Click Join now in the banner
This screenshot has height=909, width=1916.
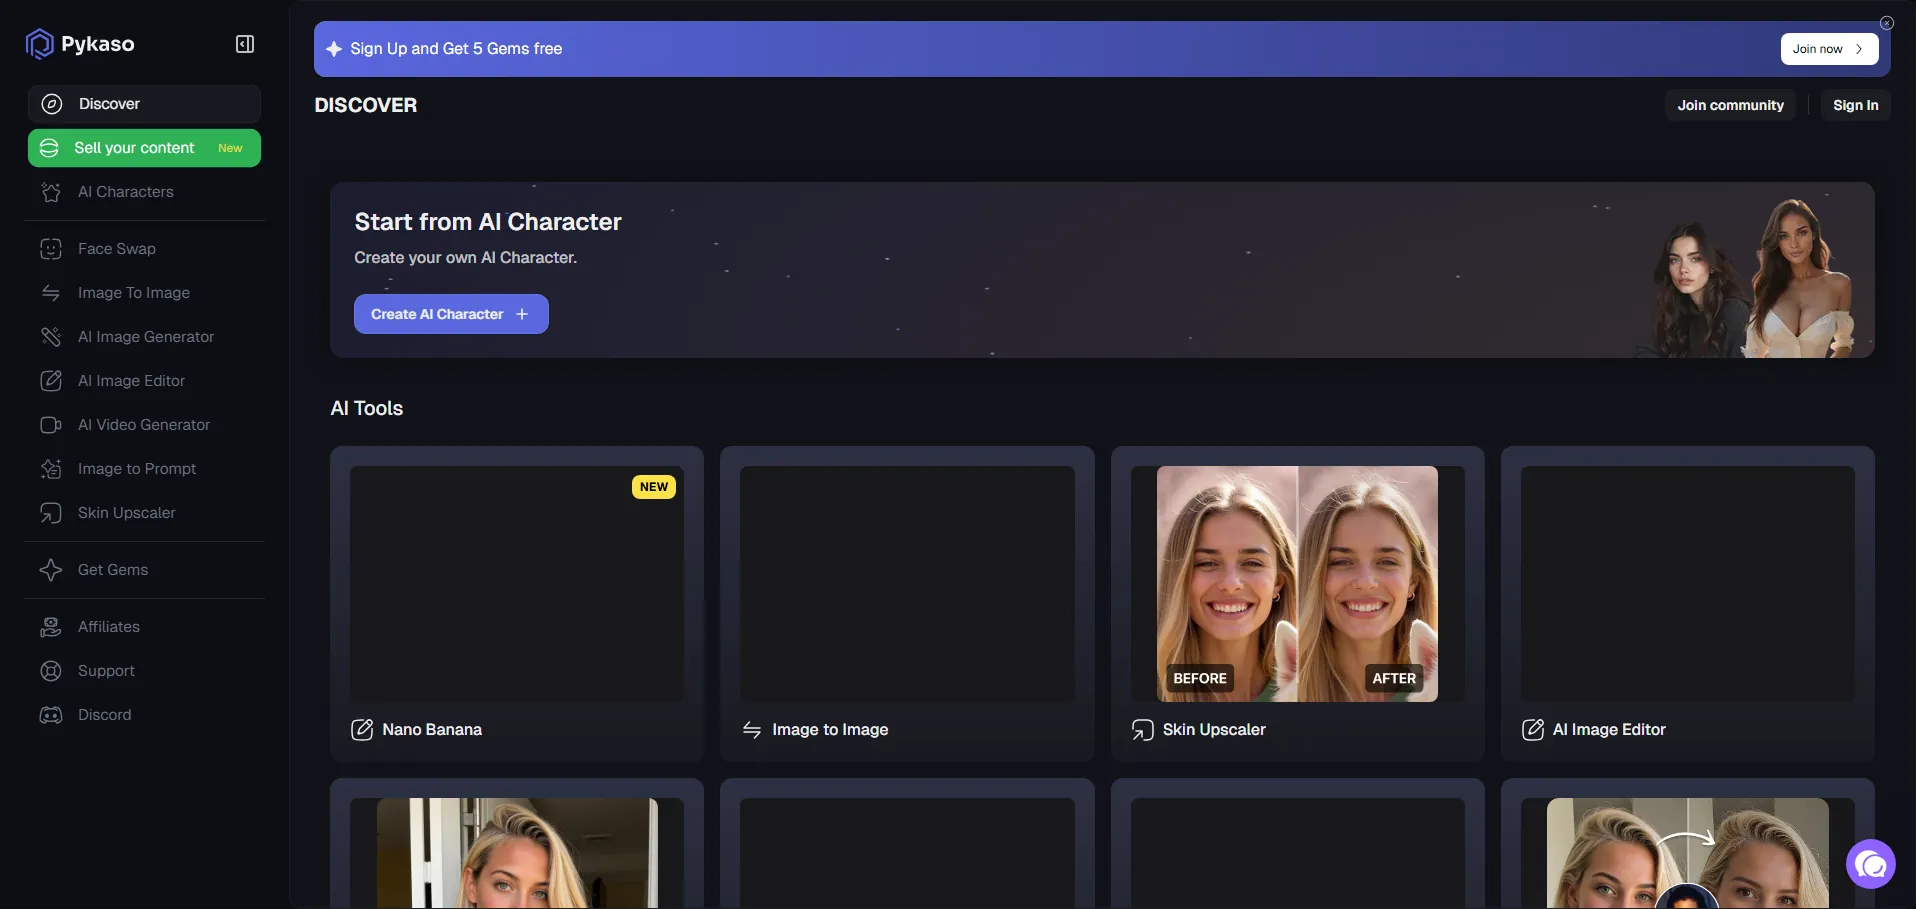[1828, 49]
